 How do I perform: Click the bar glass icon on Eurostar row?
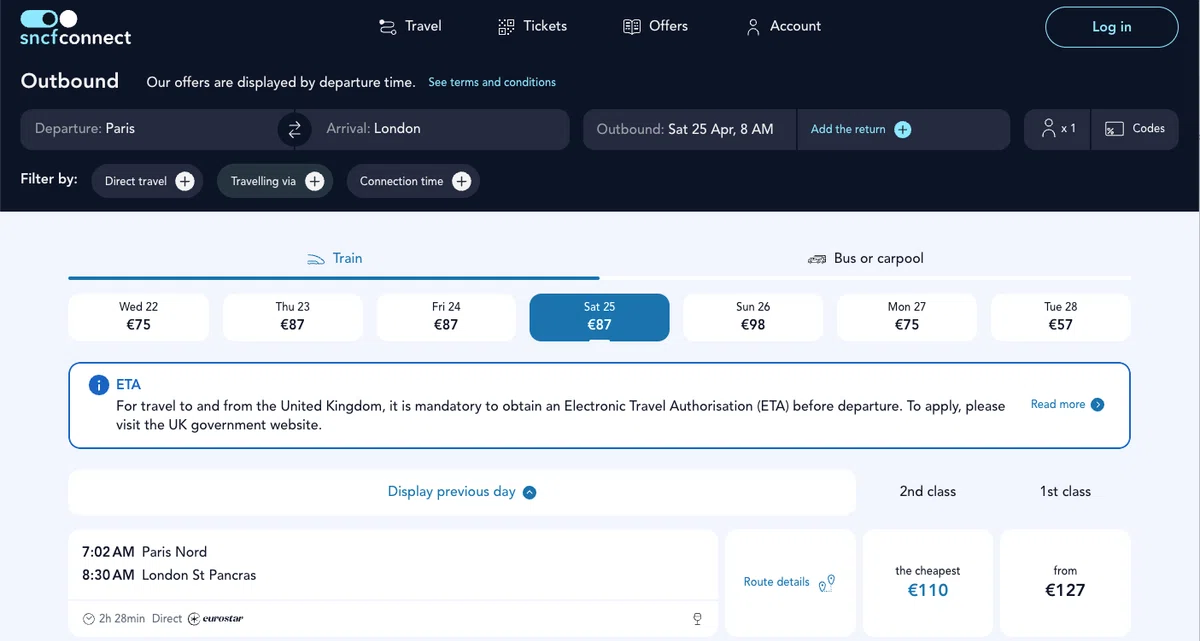click(697, 619)
